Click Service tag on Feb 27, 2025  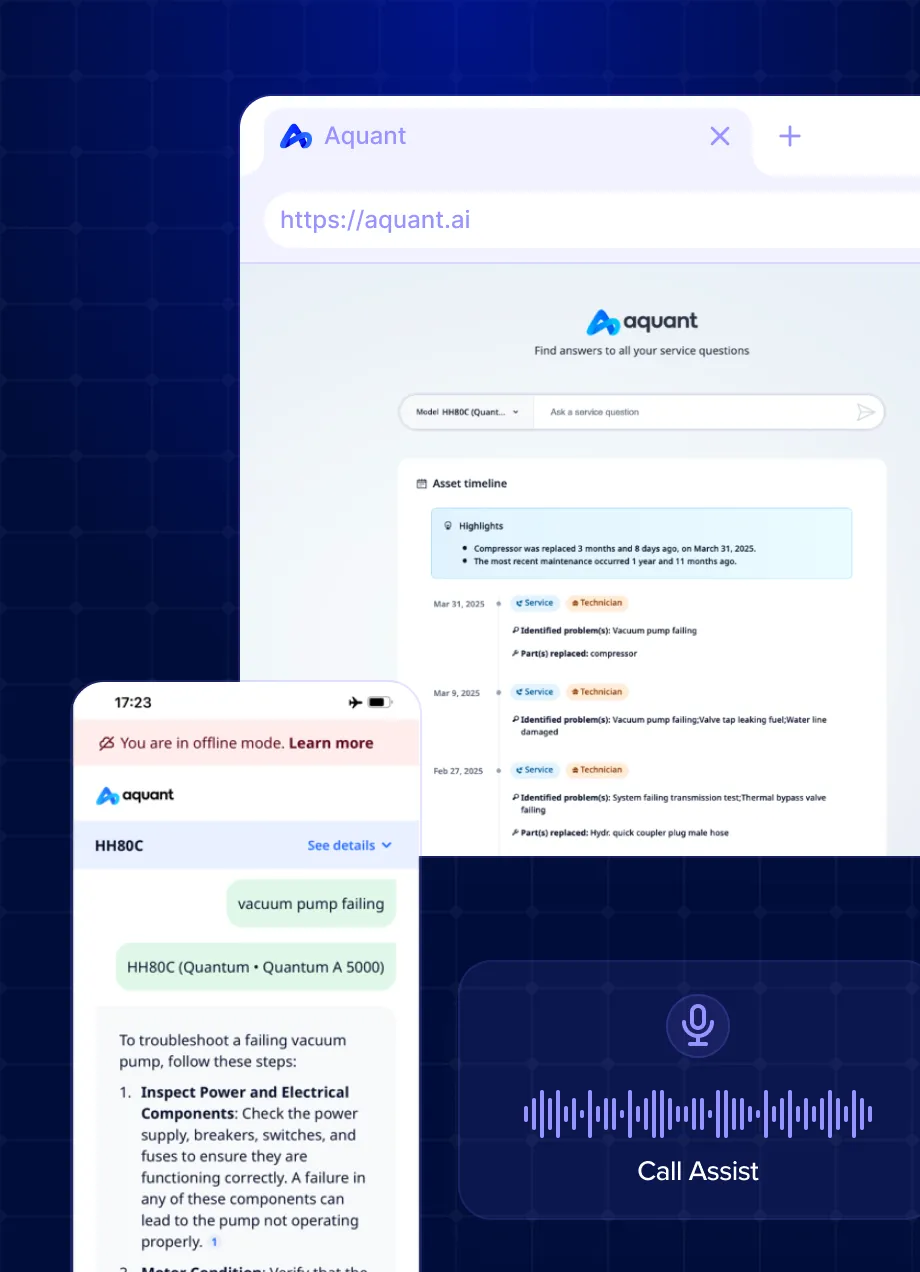(535, 770)
